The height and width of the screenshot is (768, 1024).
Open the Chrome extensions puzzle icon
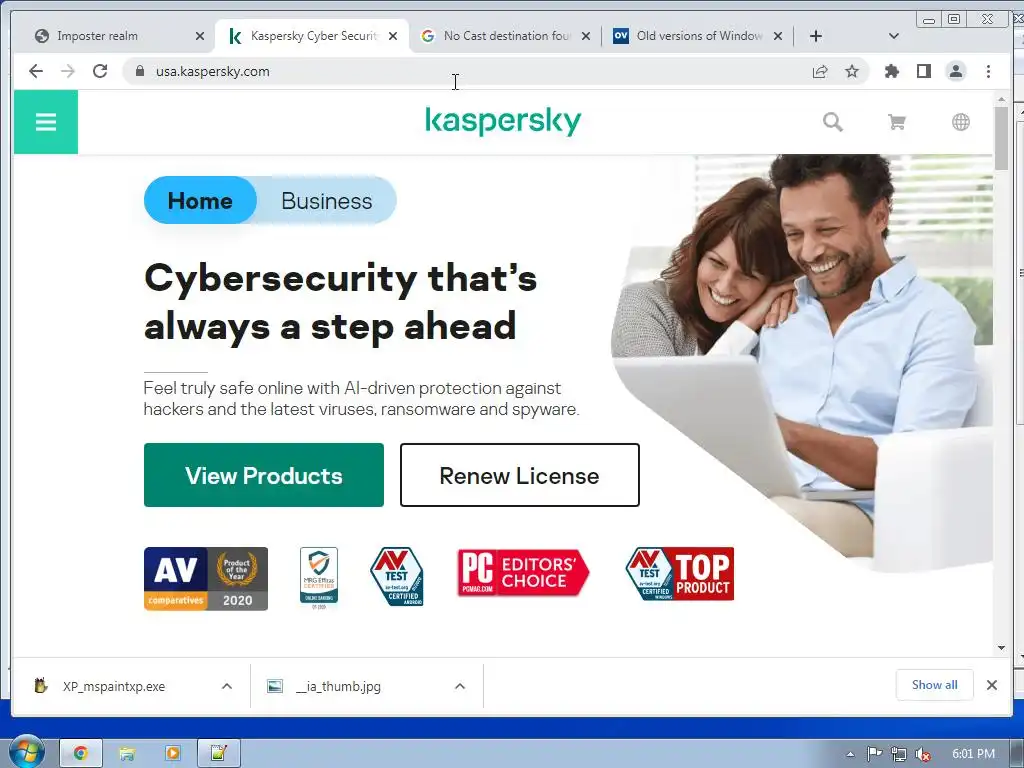891,71
